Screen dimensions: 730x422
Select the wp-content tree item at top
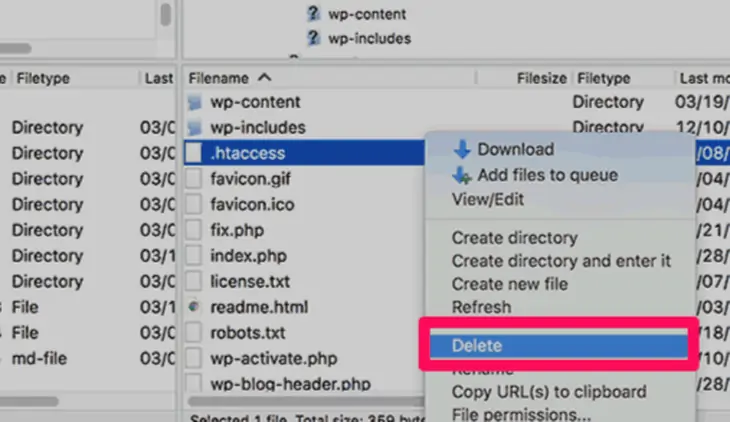coord(366,15)
